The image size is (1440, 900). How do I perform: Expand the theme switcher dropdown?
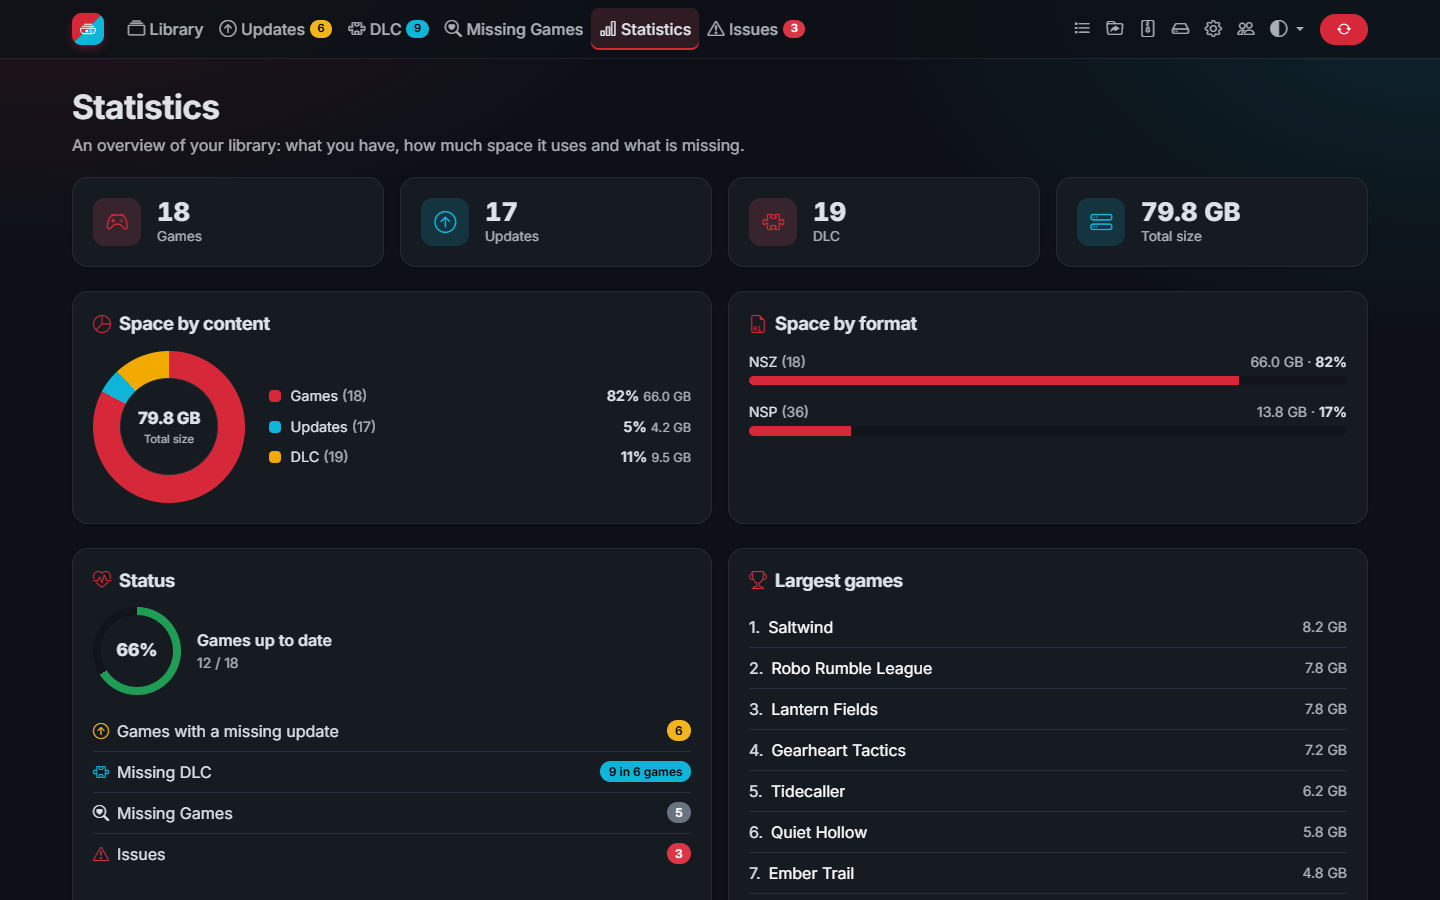[1287, 29]
